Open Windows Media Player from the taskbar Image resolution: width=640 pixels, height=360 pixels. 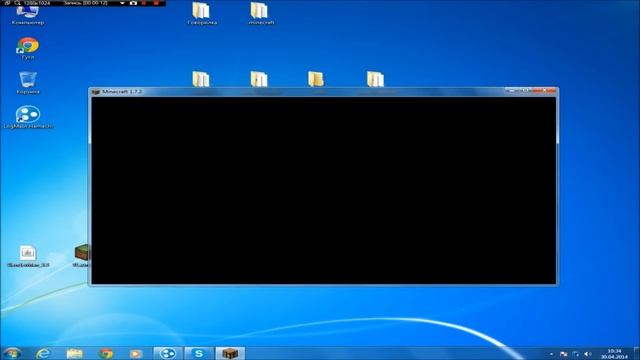point(136,353)
